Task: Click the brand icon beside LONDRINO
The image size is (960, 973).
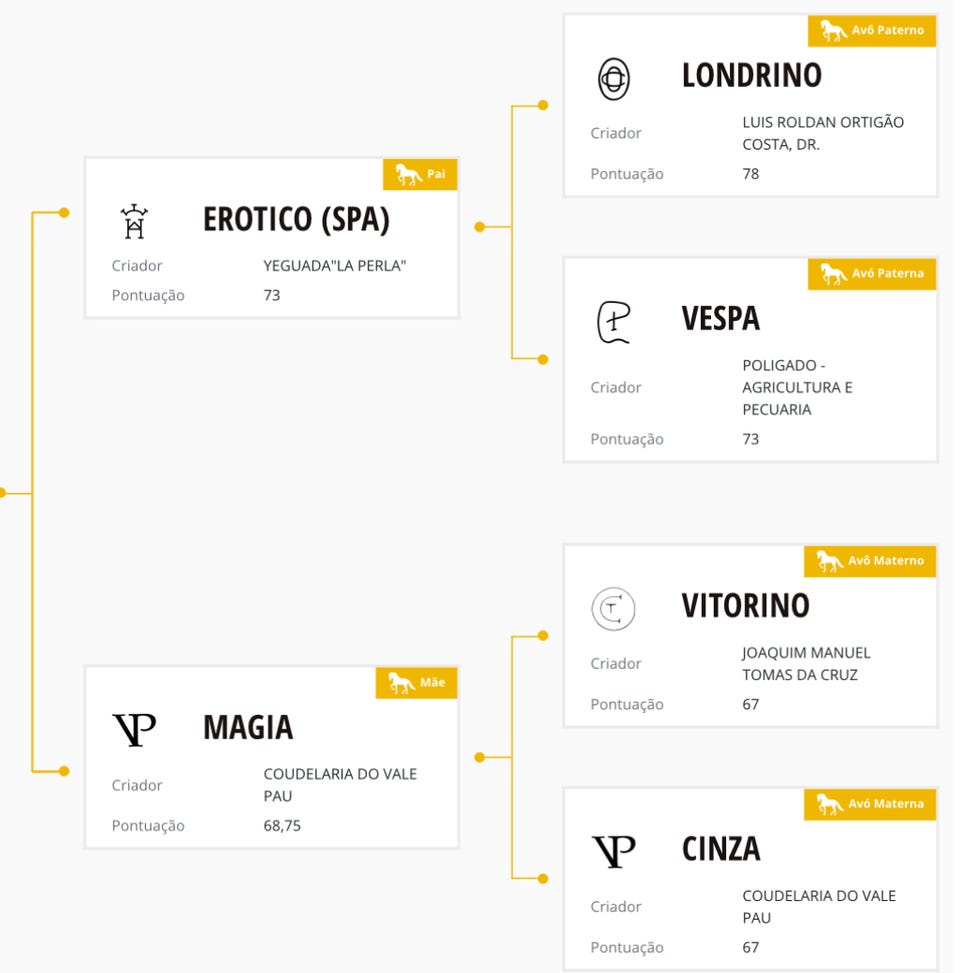Action: pos(613,78)
